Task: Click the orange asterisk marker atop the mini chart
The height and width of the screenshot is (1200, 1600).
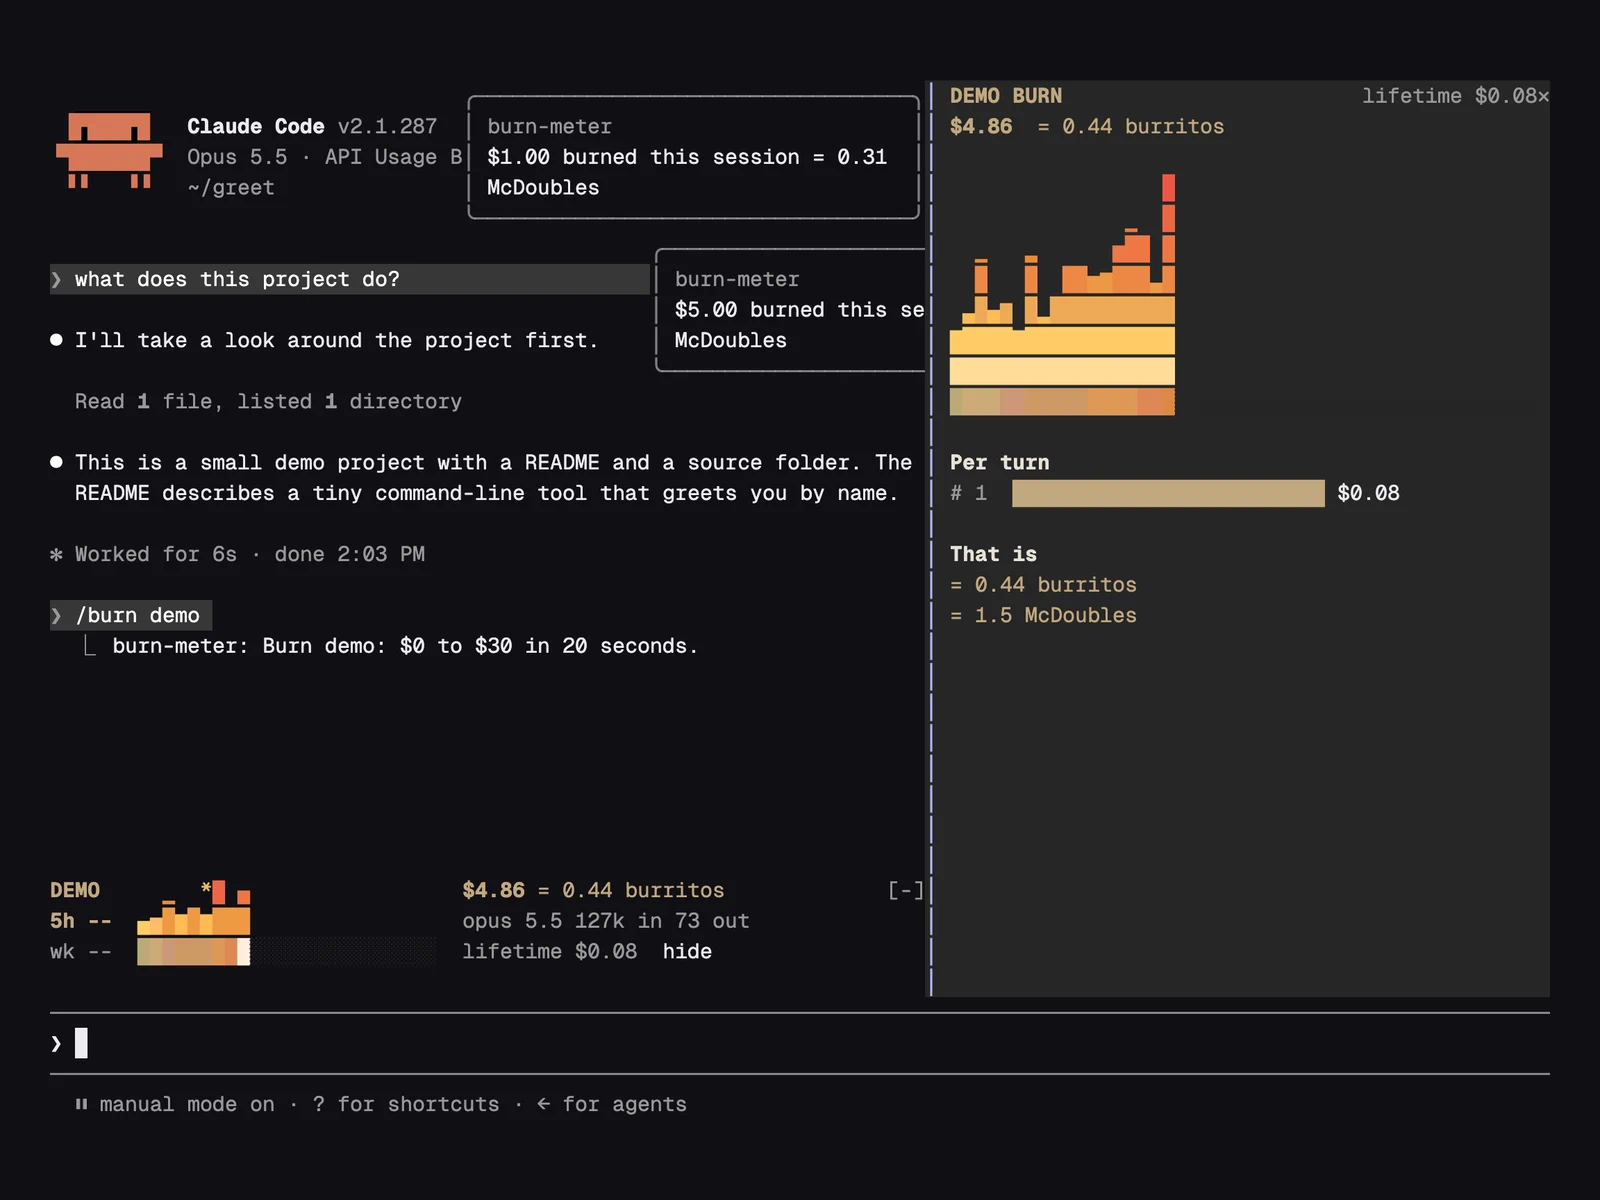Action: coord(206,888)
